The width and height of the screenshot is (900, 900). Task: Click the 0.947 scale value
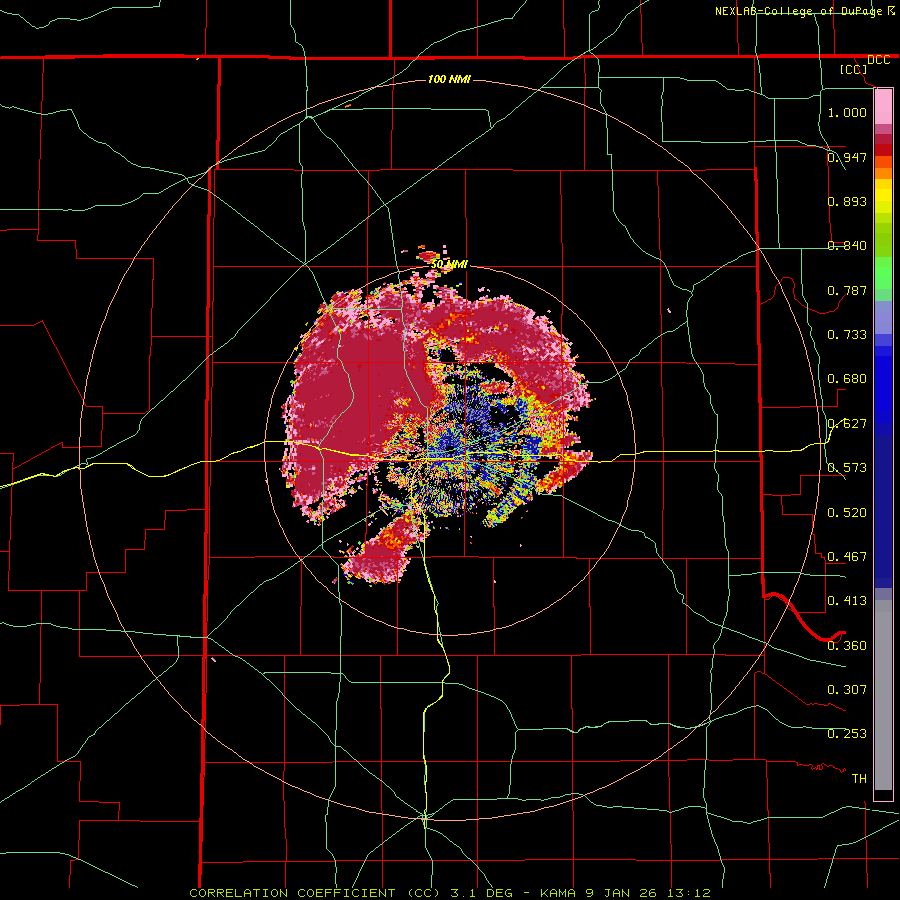(x=847, y=157)
